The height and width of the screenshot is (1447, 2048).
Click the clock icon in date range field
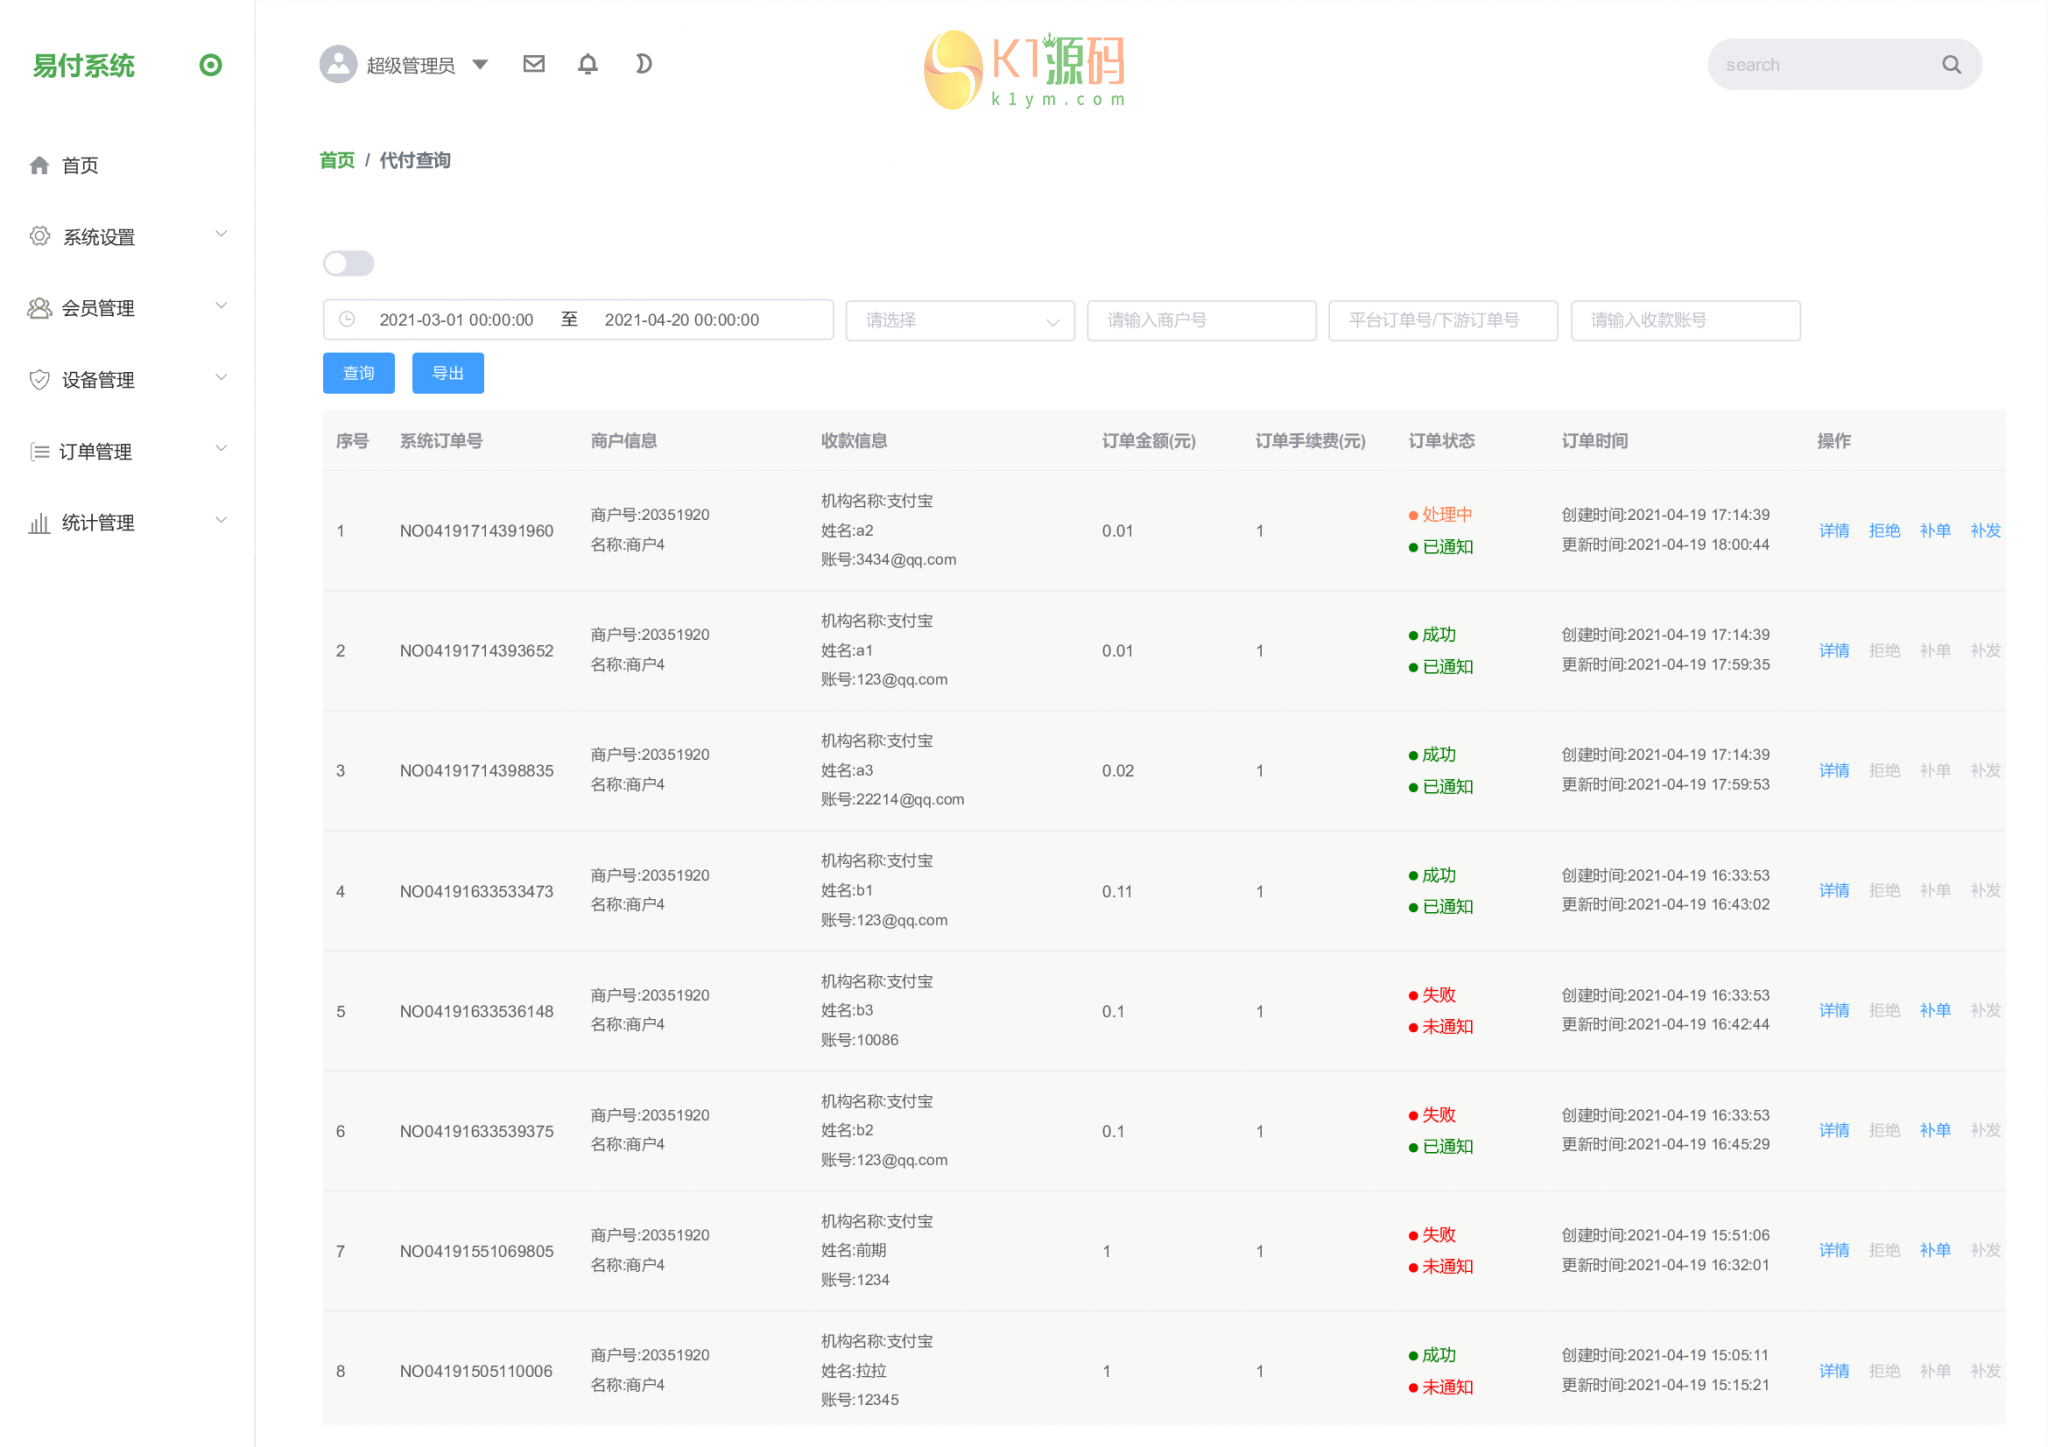(x=347, y=320)
